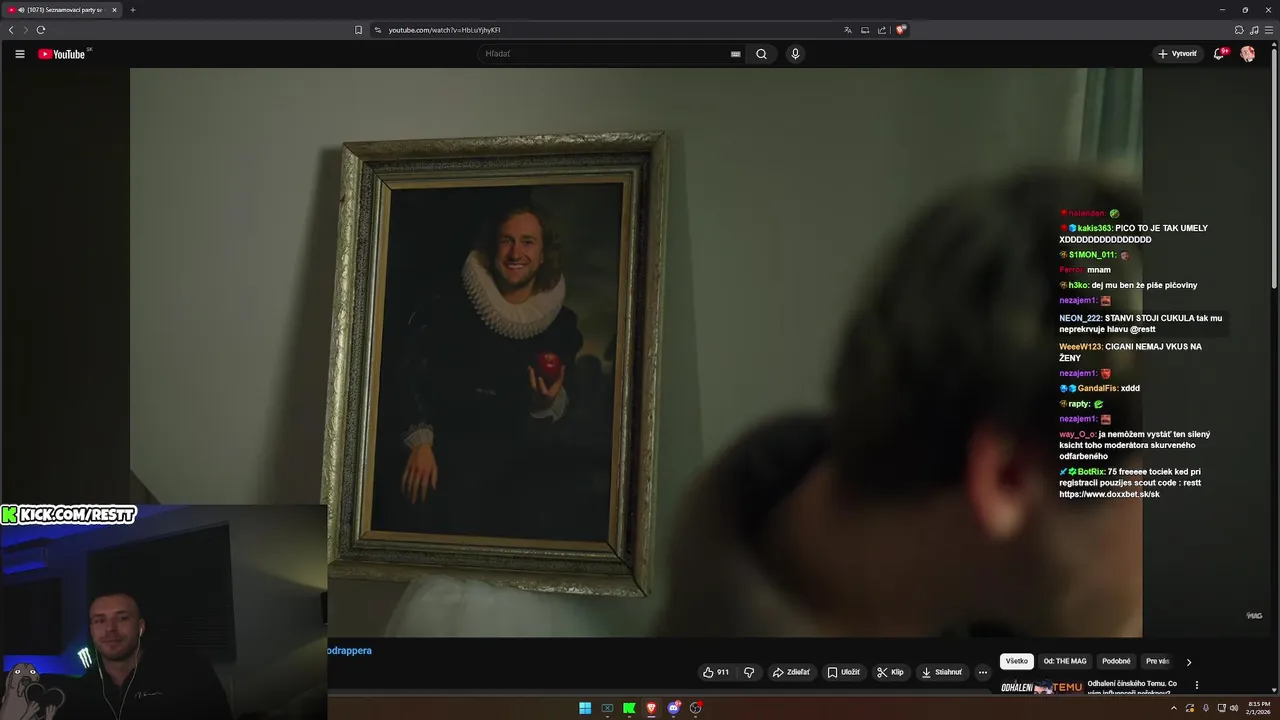
Task: Open the on-screen keyboard in the search box
Action: pos(736,54)
